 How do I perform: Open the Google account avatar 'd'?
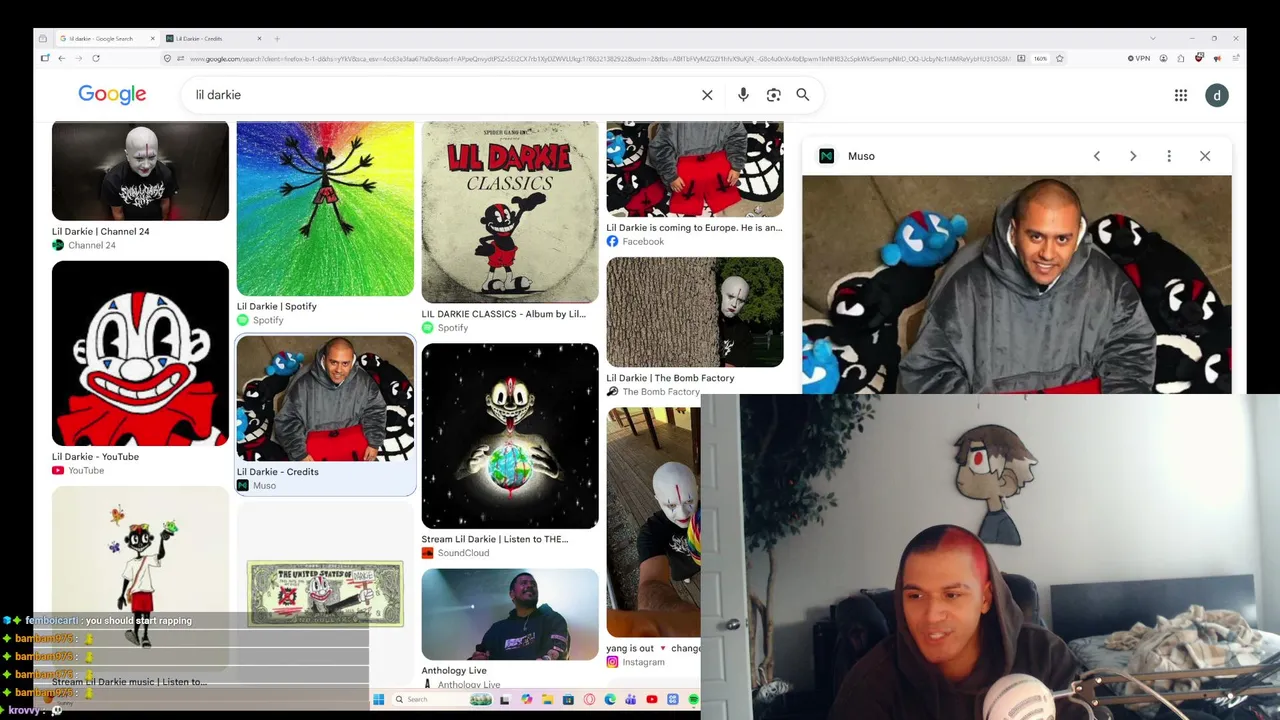[x=1217, y=95]
